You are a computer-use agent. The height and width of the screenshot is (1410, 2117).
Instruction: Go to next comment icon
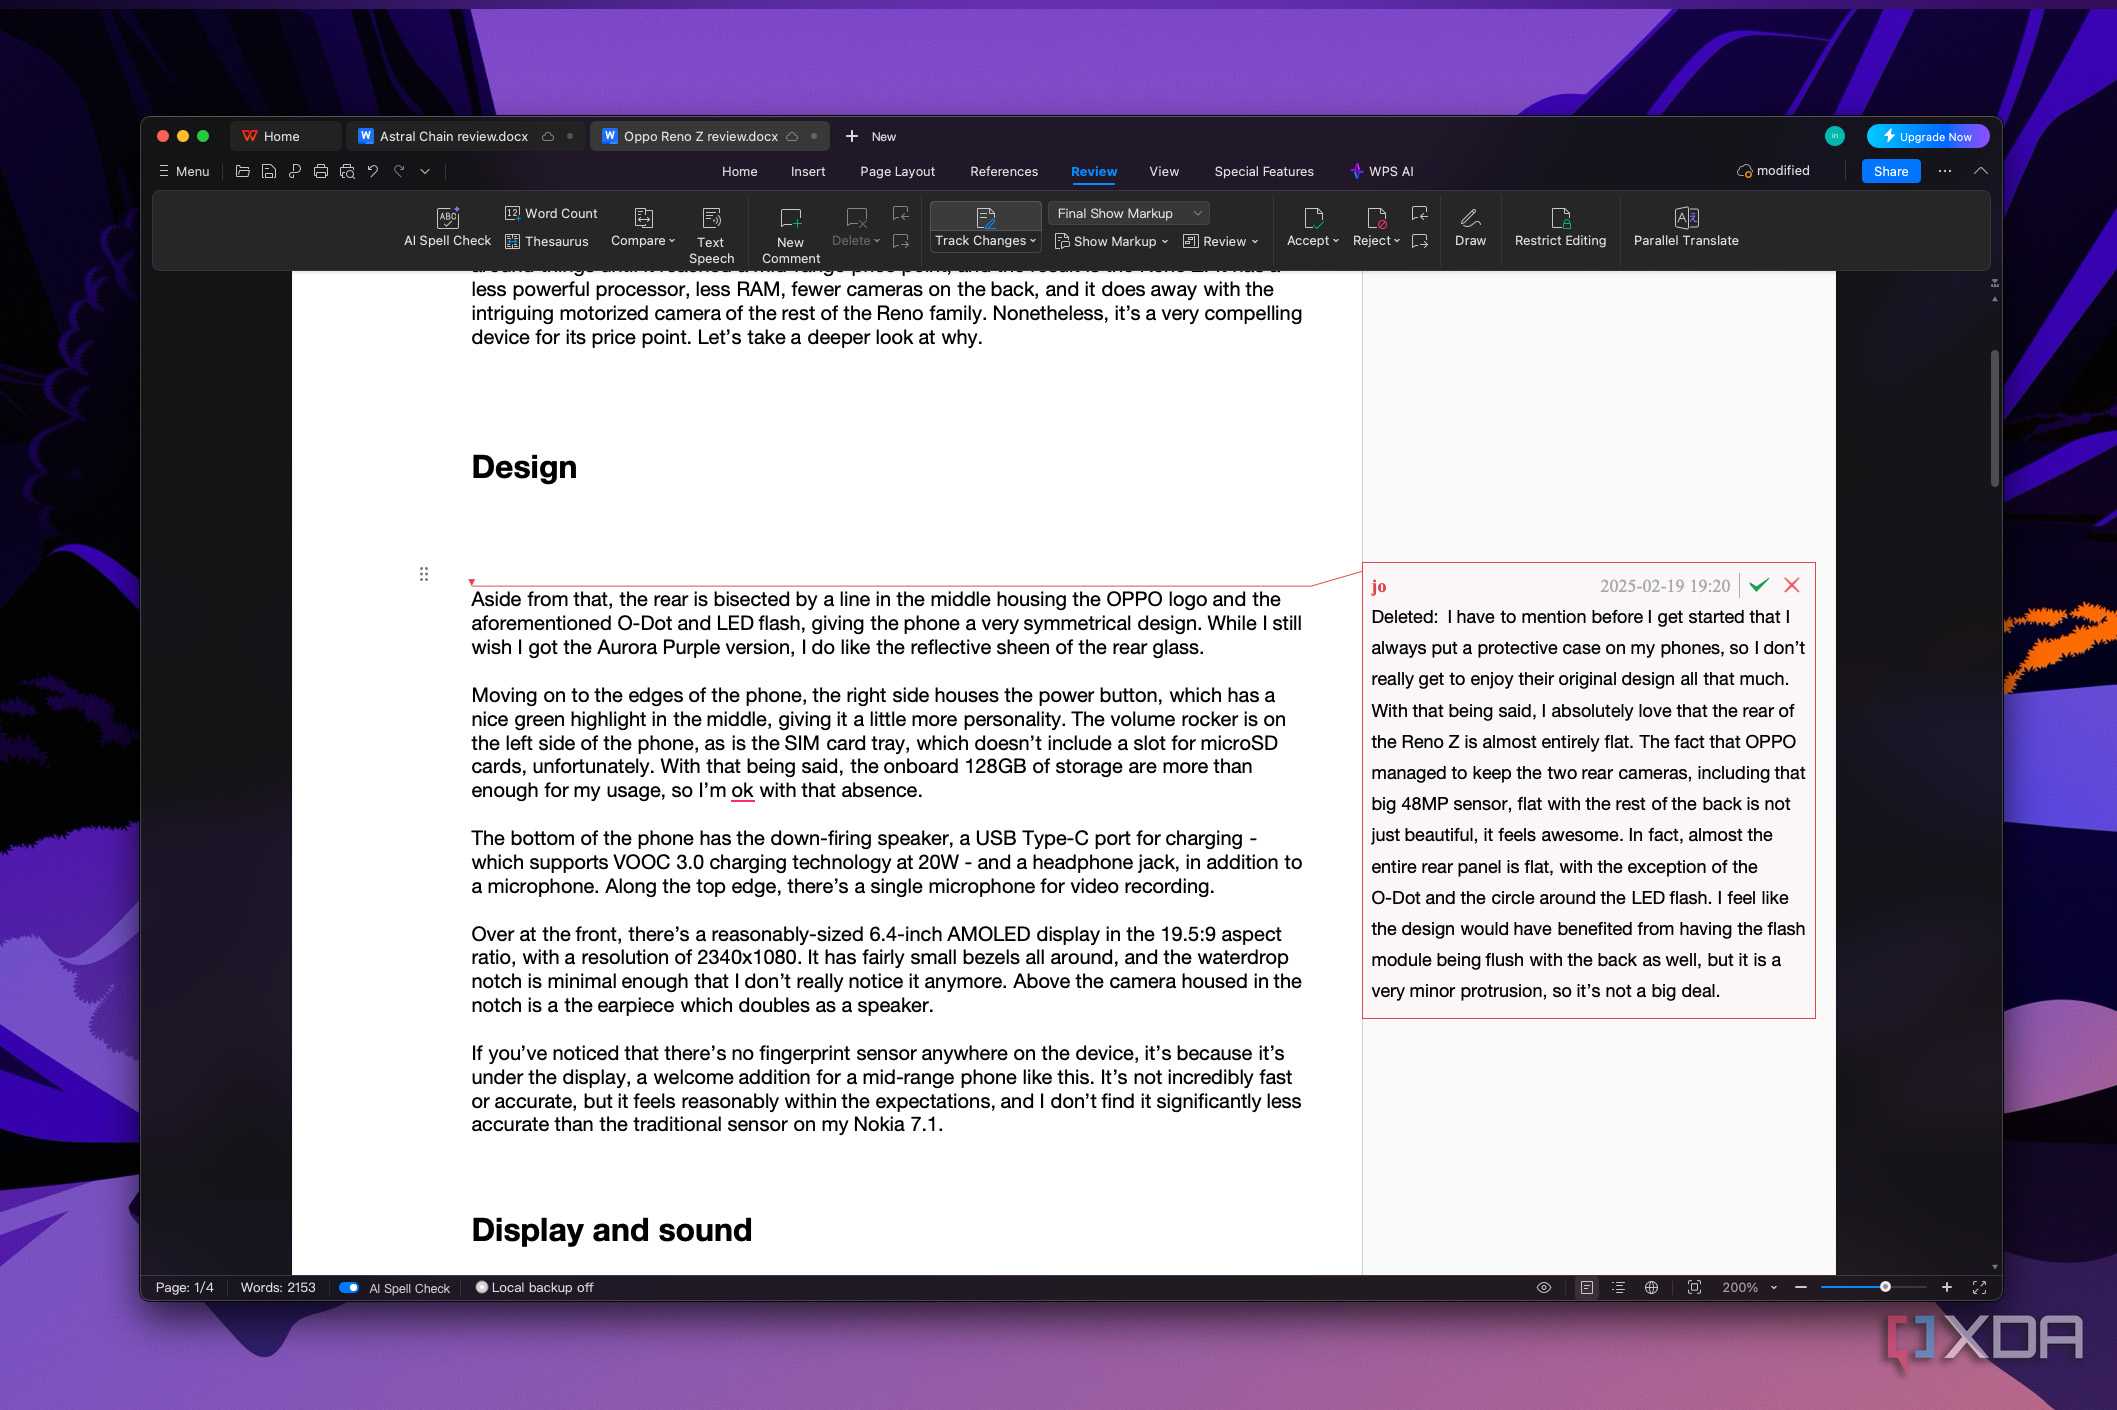901,241
